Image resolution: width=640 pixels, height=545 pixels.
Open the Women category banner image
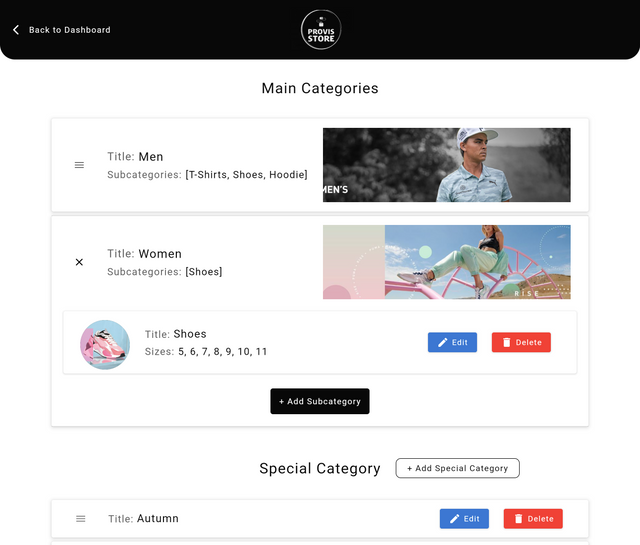coord(447,262)
